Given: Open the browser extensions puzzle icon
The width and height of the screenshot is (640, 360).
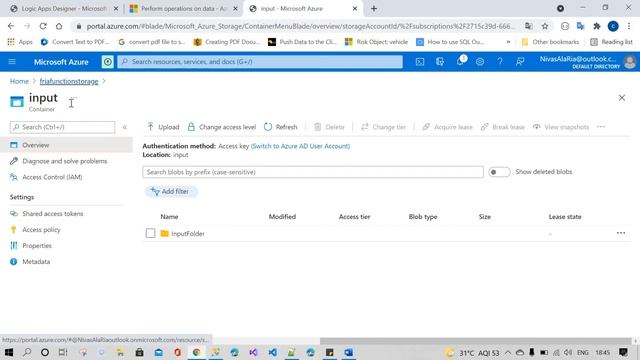Looking at the screenshot, I should 597,26.
